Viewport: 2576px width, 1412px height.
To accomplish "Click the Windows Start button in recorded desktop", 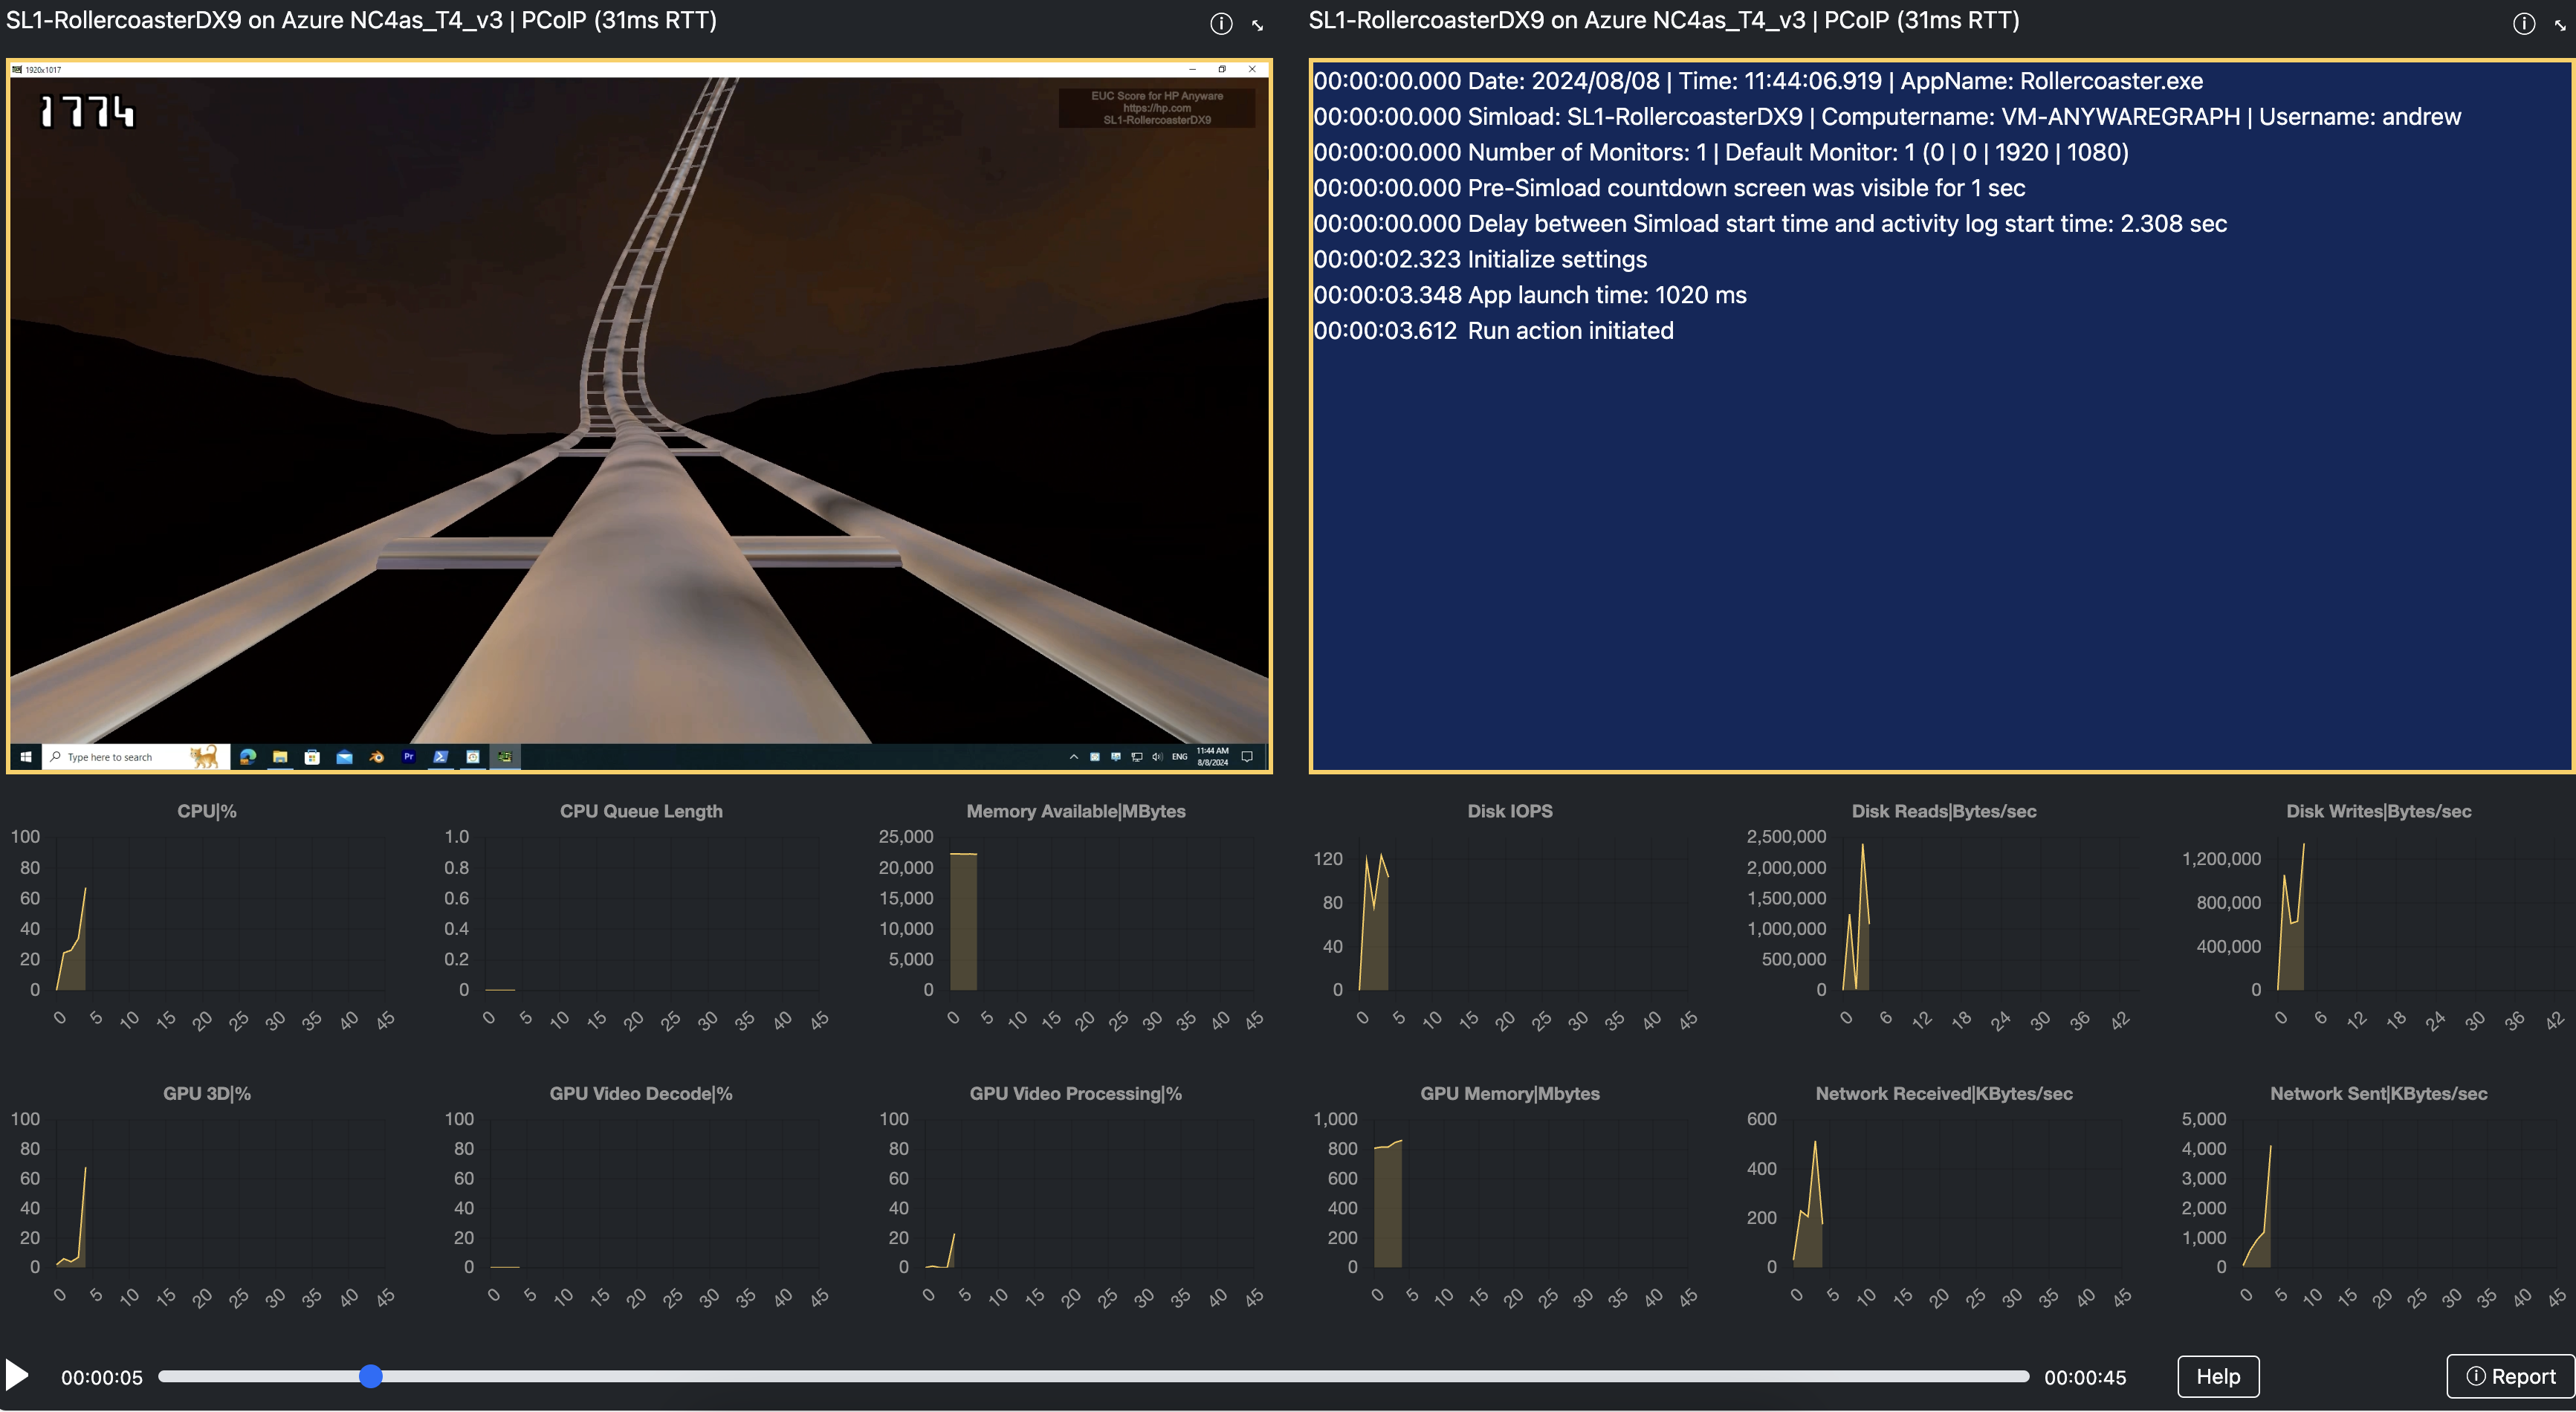I will coord(26,757).
